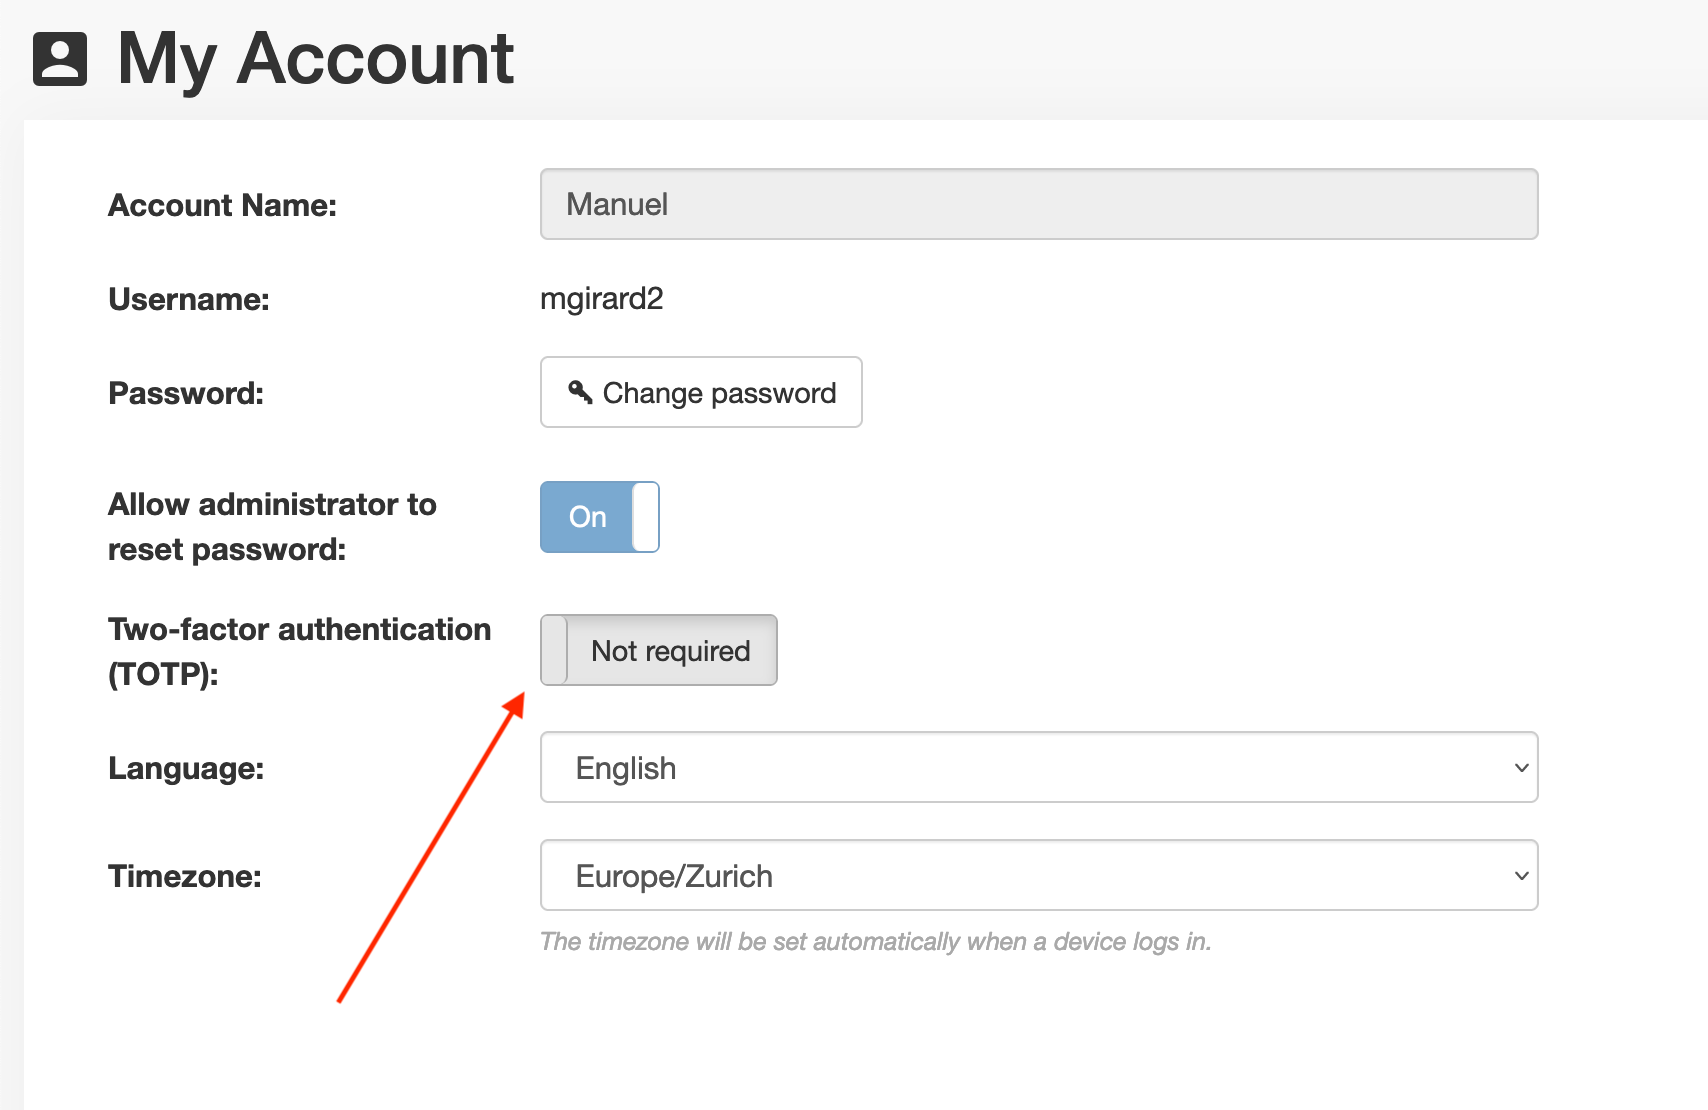
Task: Click the Change password button text
Action: (x=719, y=393)
